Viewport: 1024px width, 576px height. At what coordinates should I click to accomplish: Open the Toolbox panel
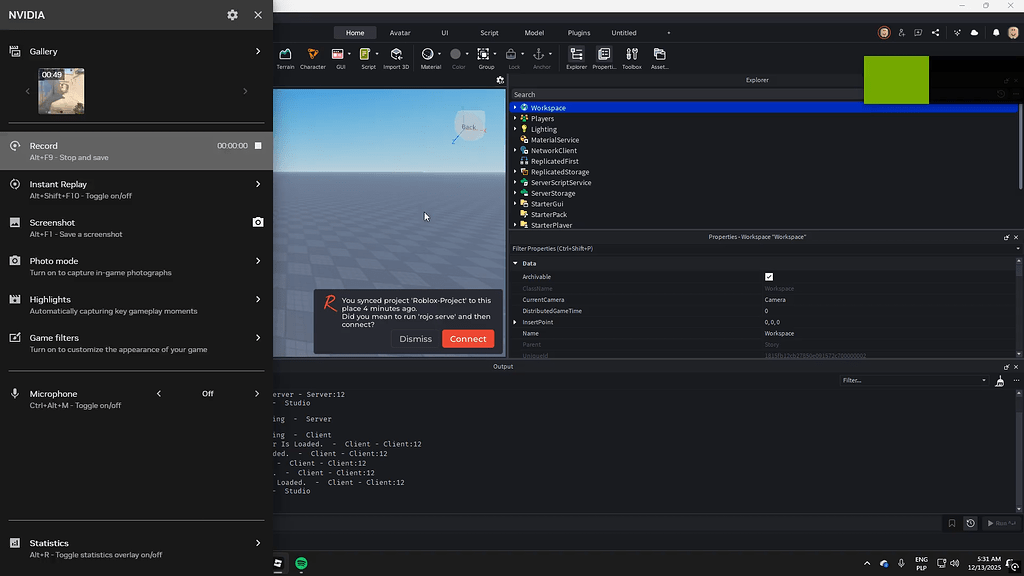pyautogui.click(x=631, y=57)
